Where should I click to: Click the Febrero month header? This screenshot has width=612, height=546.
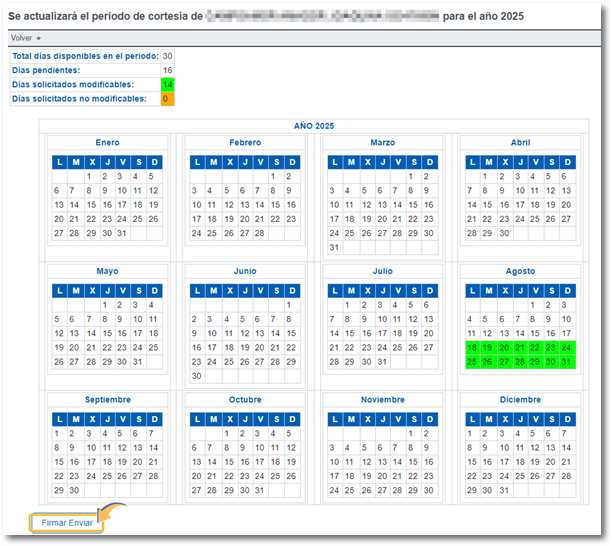245,143
